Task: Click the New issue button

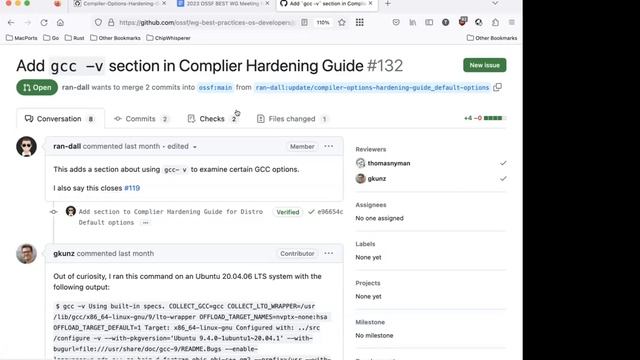Action: point(484,65)
